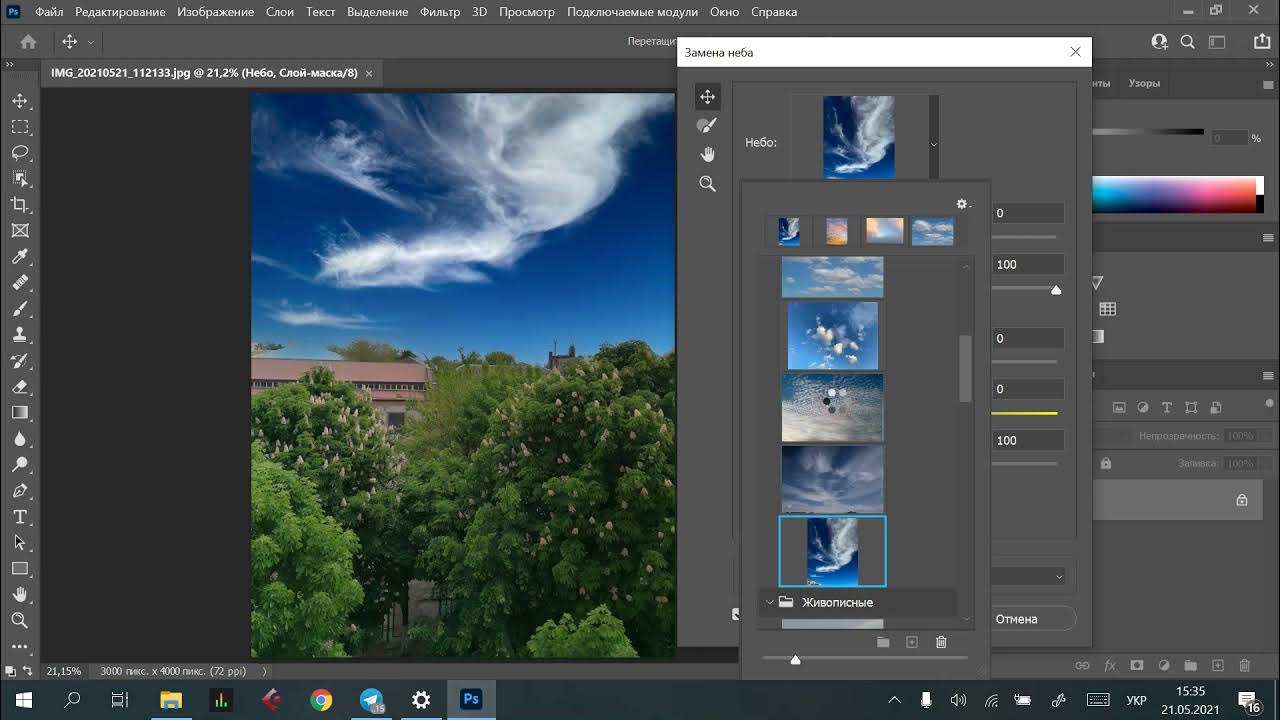This screenshot has height=720, width=1280.
Task: Open the Edit Toolbar three-dots menu
Action: pyautogui.click(x=19, y=645)
